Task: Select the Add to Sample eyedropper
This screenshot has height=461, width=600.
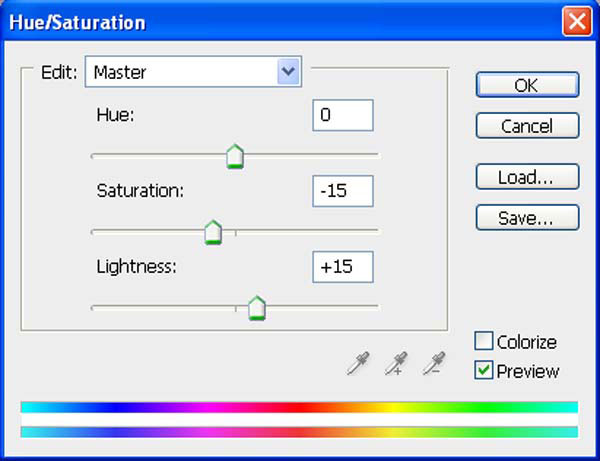Action: tap(396, 363)
